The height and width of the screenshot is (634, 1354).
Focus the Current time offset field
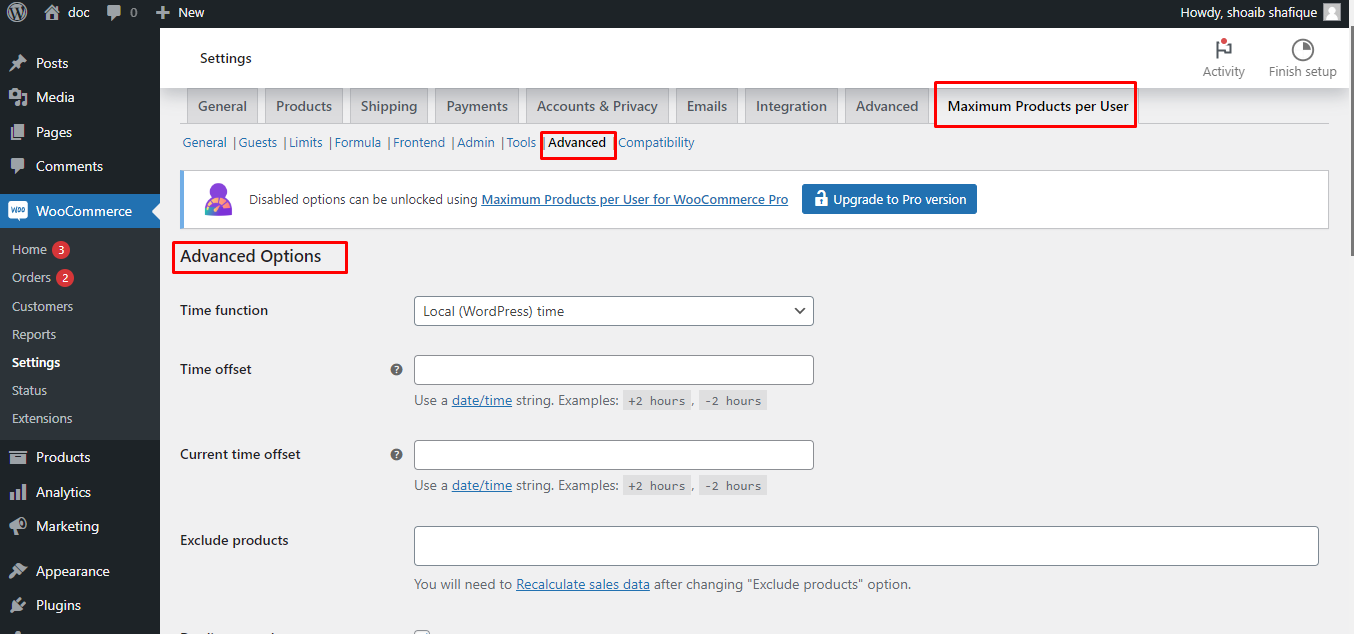[x=613, y=455]
